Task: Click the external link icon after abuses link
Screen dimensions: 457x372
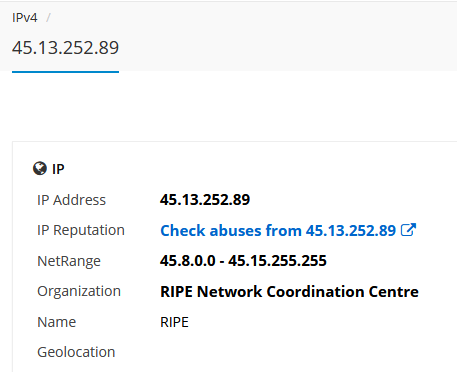Action: [408, 230]
